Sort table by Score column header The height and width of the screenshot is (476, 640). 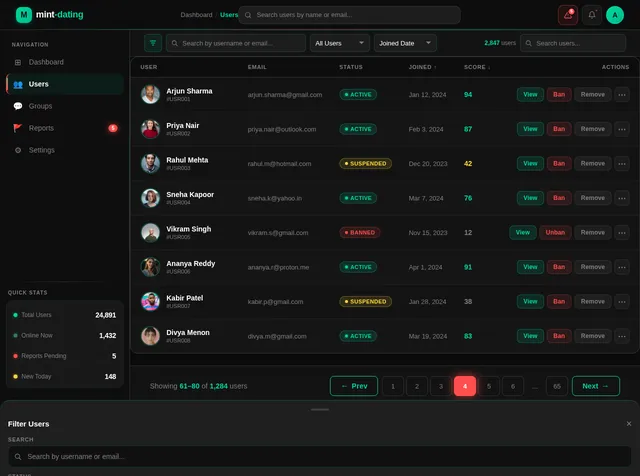(x=477, y=67)
